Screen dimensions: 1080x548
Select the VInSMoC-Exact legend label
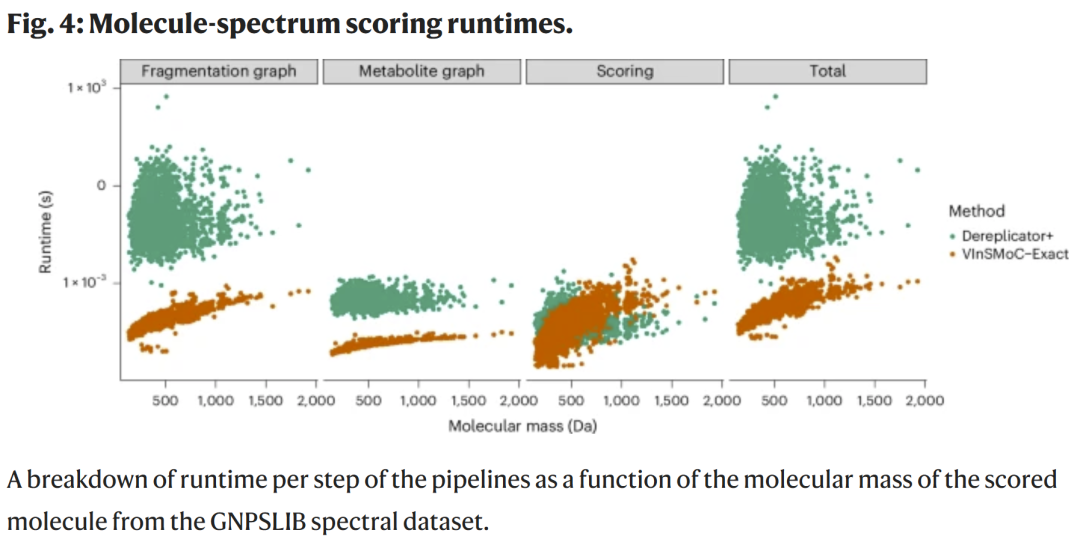(x=1015, y=254)
